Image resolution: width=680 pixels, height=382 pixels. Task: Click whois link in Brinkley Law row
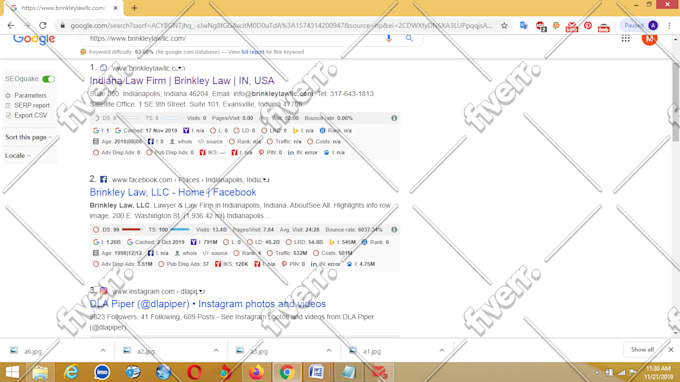tap(184, 141)
